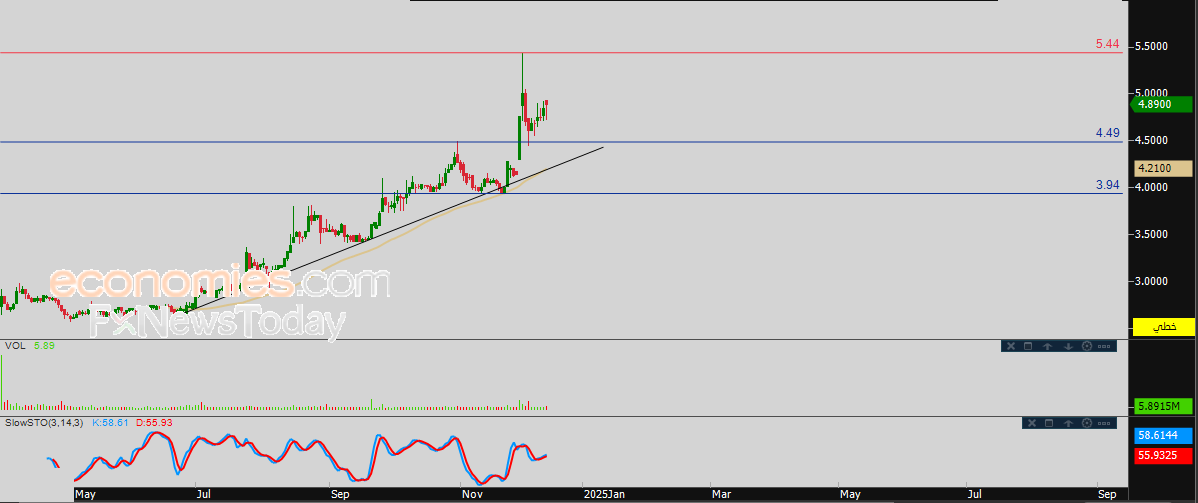
Task: Move the SlowSTO panel up
Action: coord(1068,423)
